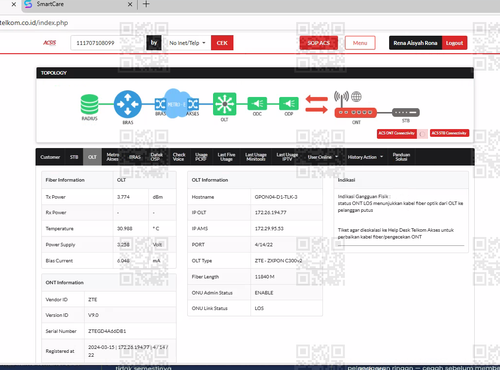Image resolution: width=500 pixels, height=370 pixels.
Task: Click the Vendor ID value ZTE
Action: (x=93, y=299)
